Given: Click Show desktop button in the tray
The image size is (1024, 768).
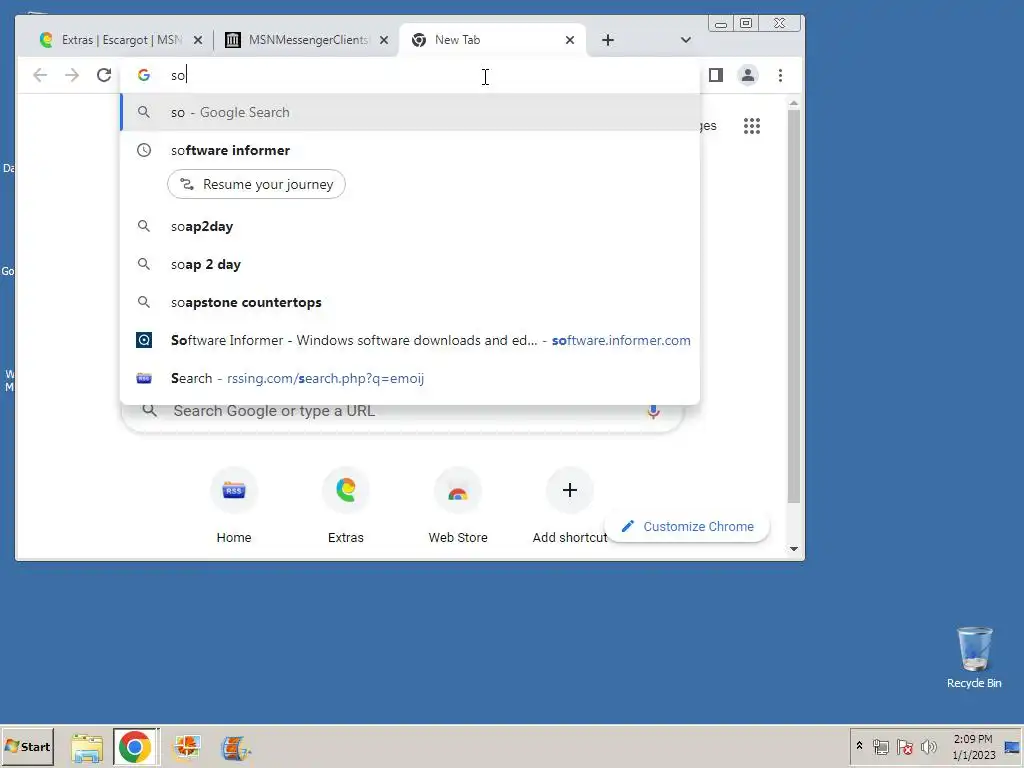Looking at the screenshot, I should point(1012,746).
